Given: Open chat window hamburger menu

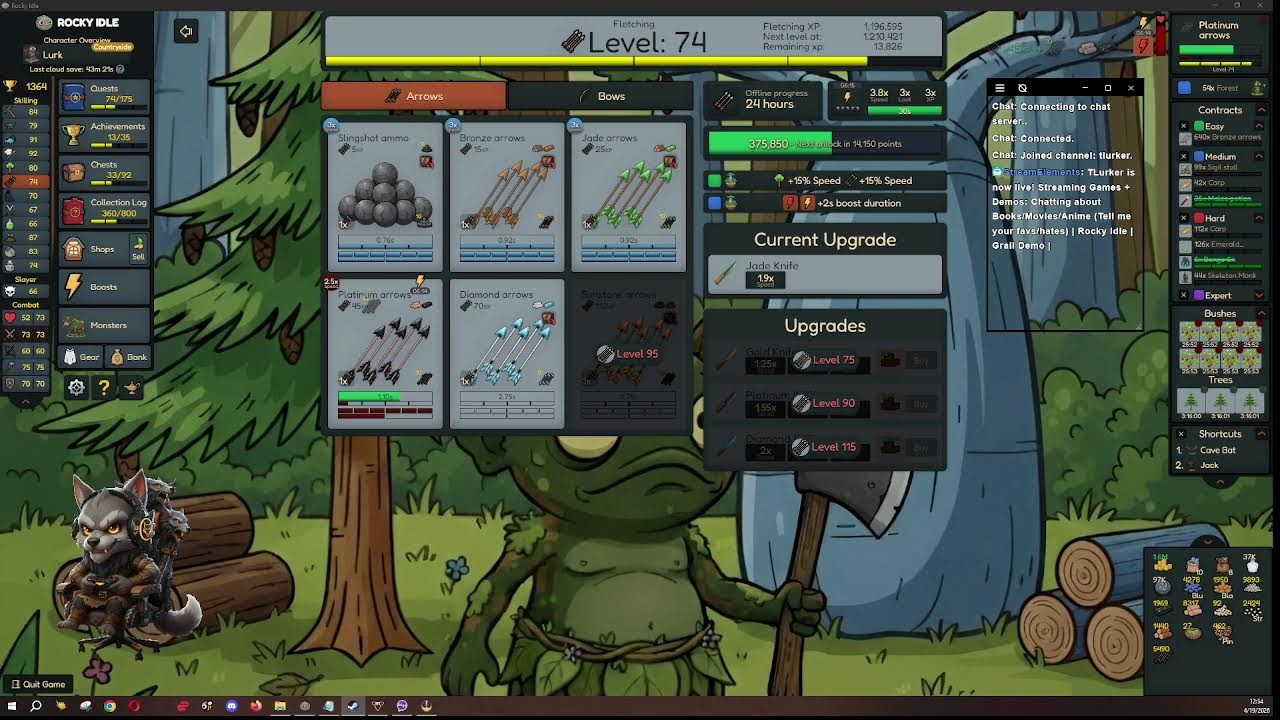Looking at the screenshot, I should coord(999,88).
